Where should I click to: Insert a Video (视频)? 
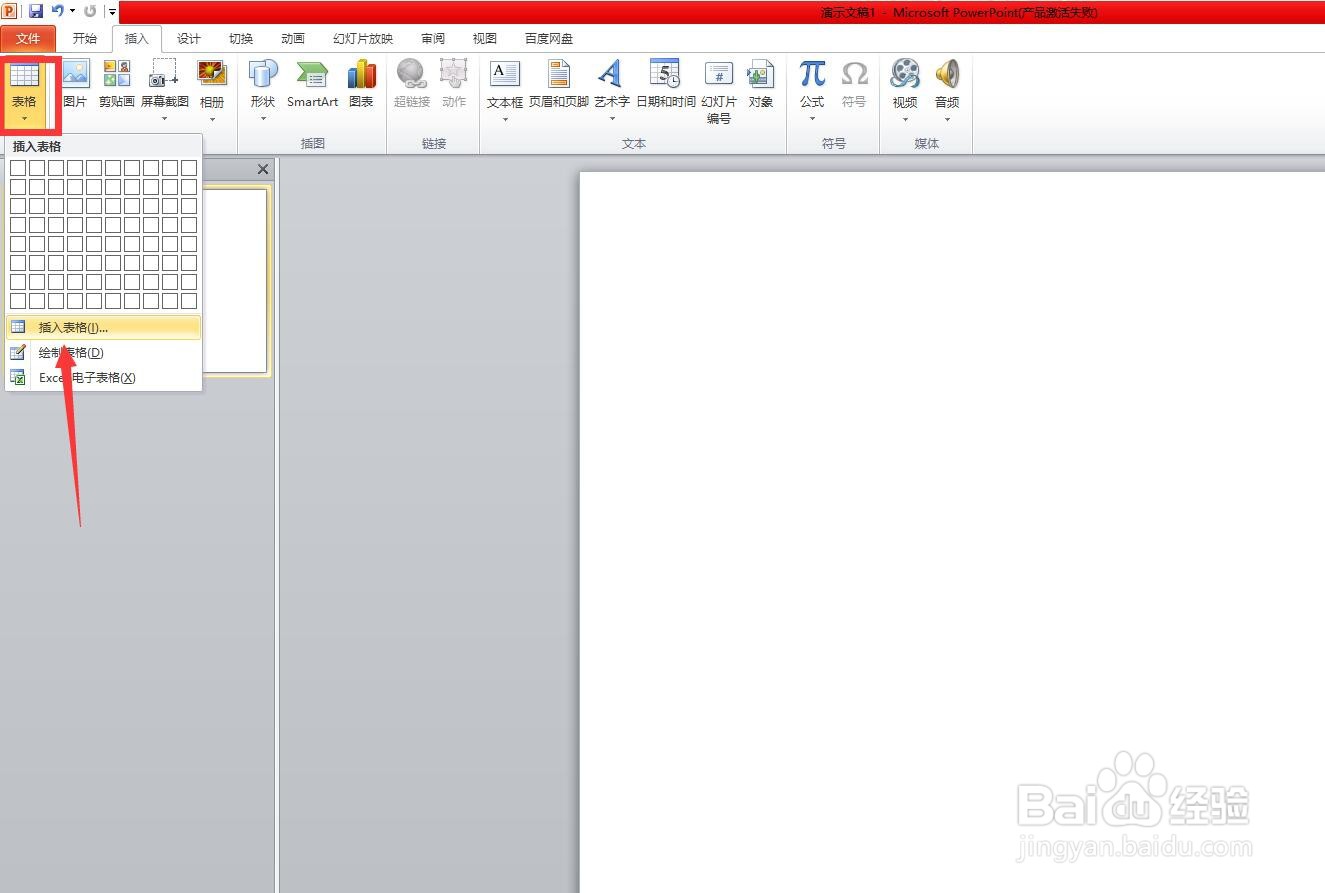point(905,90)
